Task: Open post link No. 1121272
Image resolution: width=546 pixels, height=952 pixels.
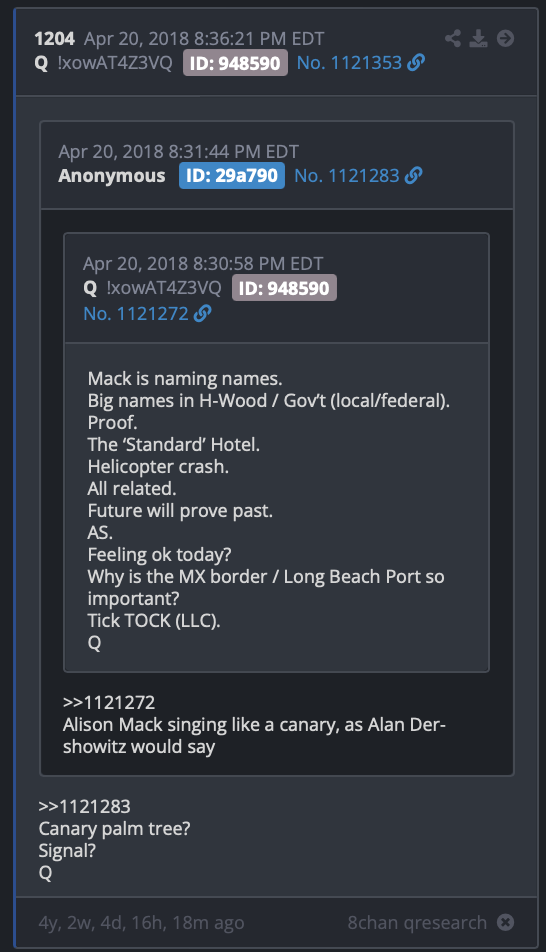Action: (136, 313)
